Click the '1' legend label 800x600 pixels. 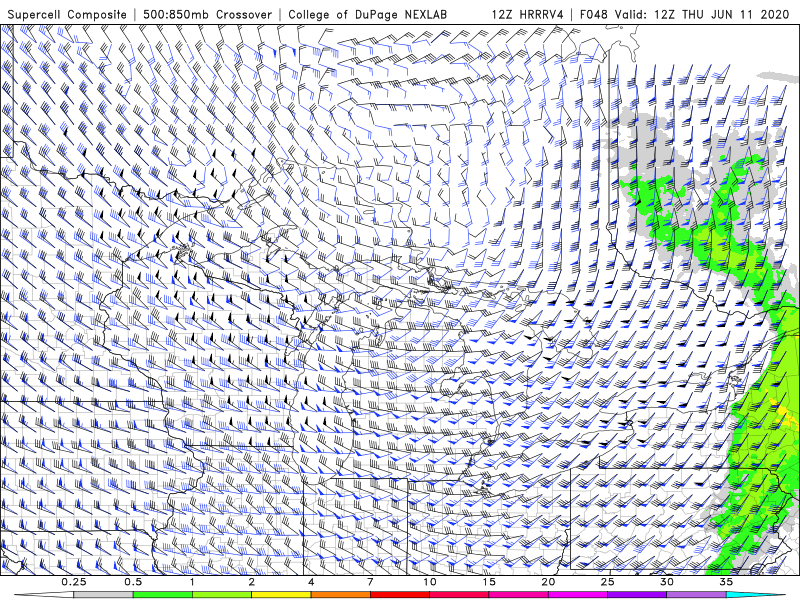(192, 582)
